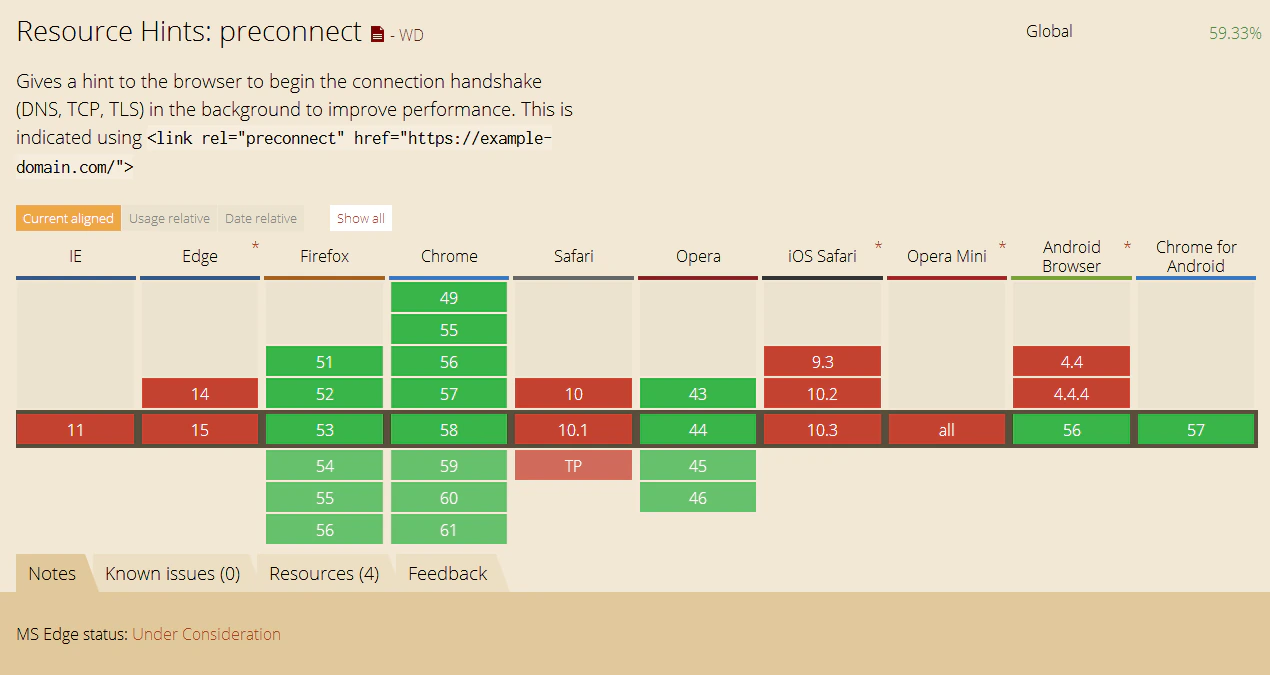Image resolution: width=1270 pixels, height=675 pixels.
Task: Select the Opera 43 cell
Action: pyautogui.click(x=698, y=394)
